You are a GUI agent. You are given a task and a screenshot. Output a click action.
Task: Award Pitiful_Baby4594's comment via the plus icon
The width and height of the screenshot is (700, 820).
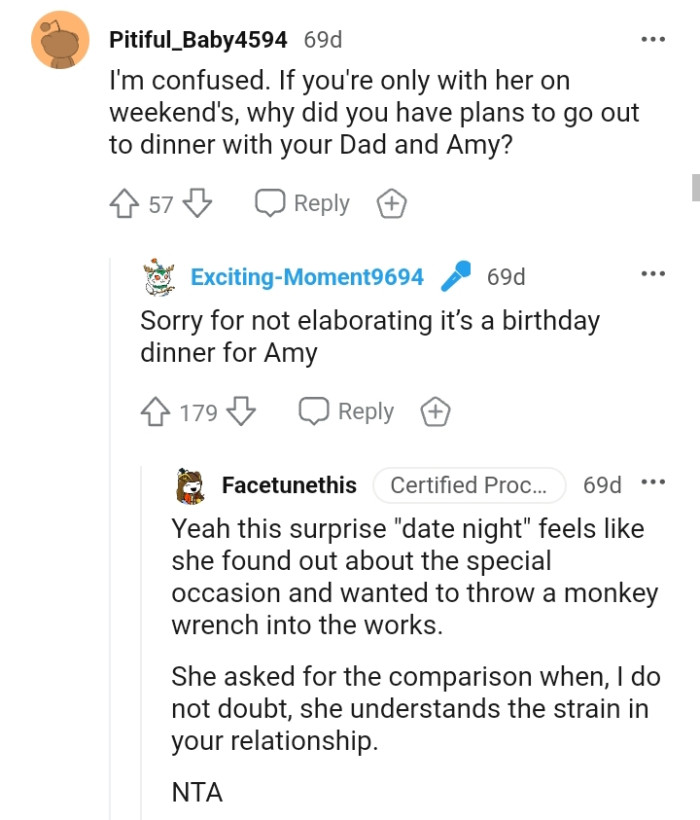392,203
